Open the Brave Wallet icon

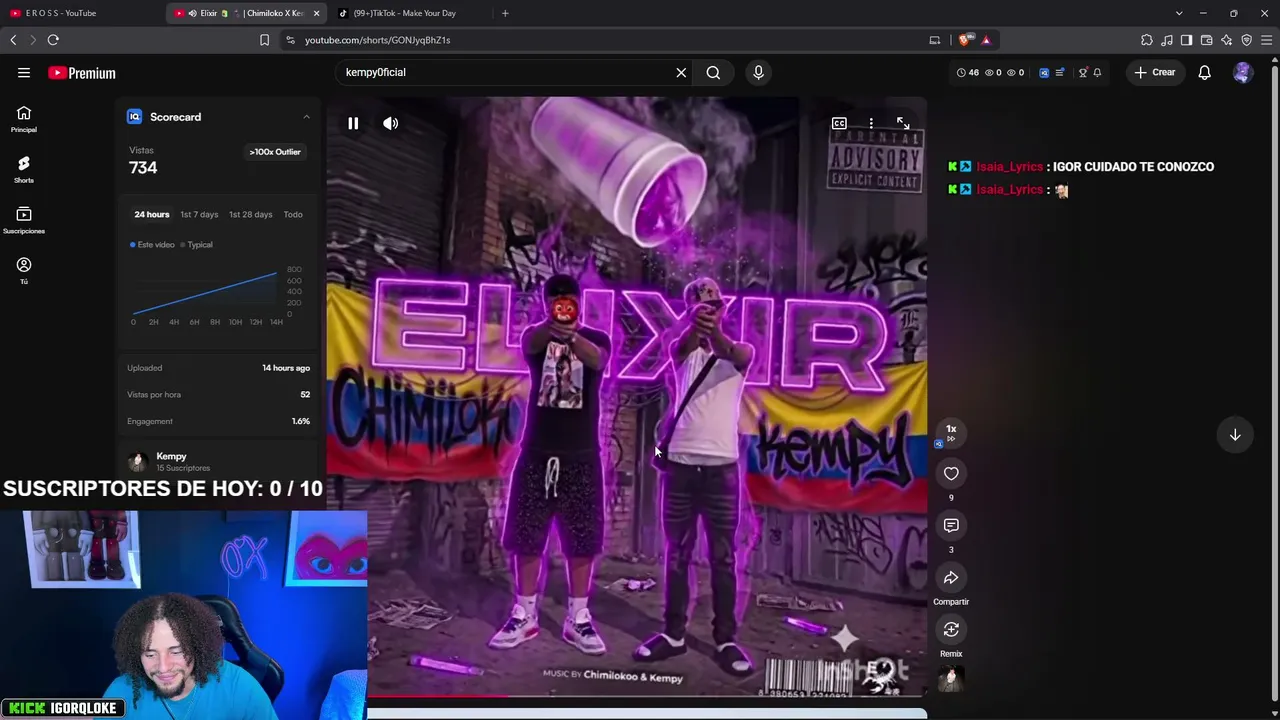click(1207, 40)
